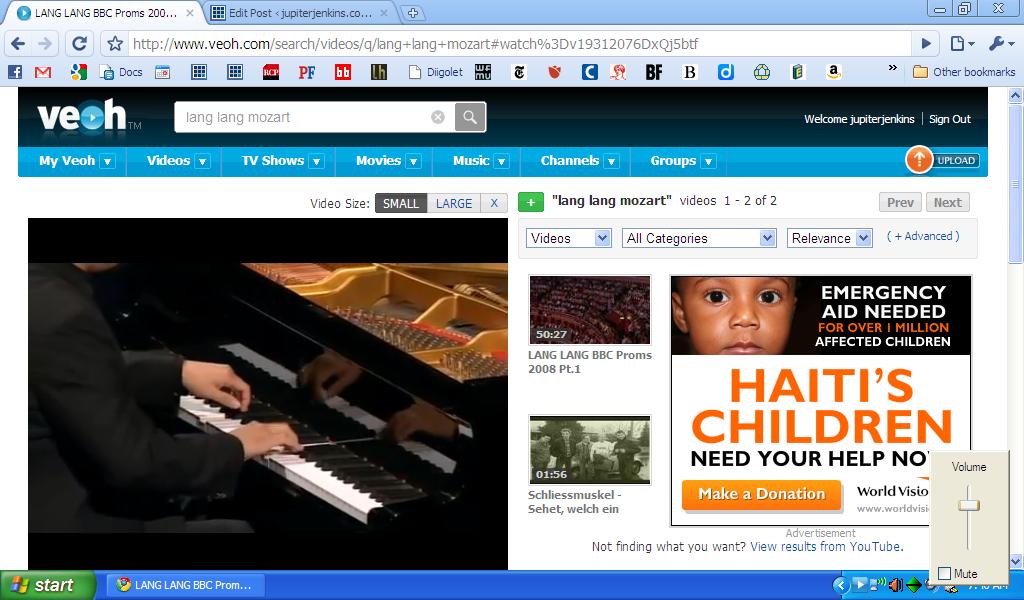The width and height of the screenshot is (1024, 600).
Task: Click the orange Upload arrow icon
Action: (x=918, y=160)
